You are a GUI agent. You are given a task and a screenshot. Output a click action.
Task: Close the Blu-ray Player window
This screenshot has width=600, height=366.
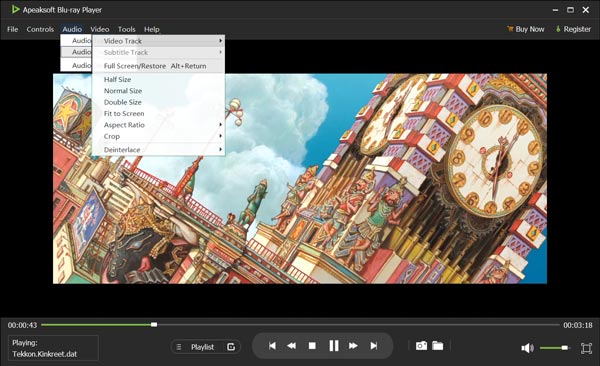(x=585, y=10)
